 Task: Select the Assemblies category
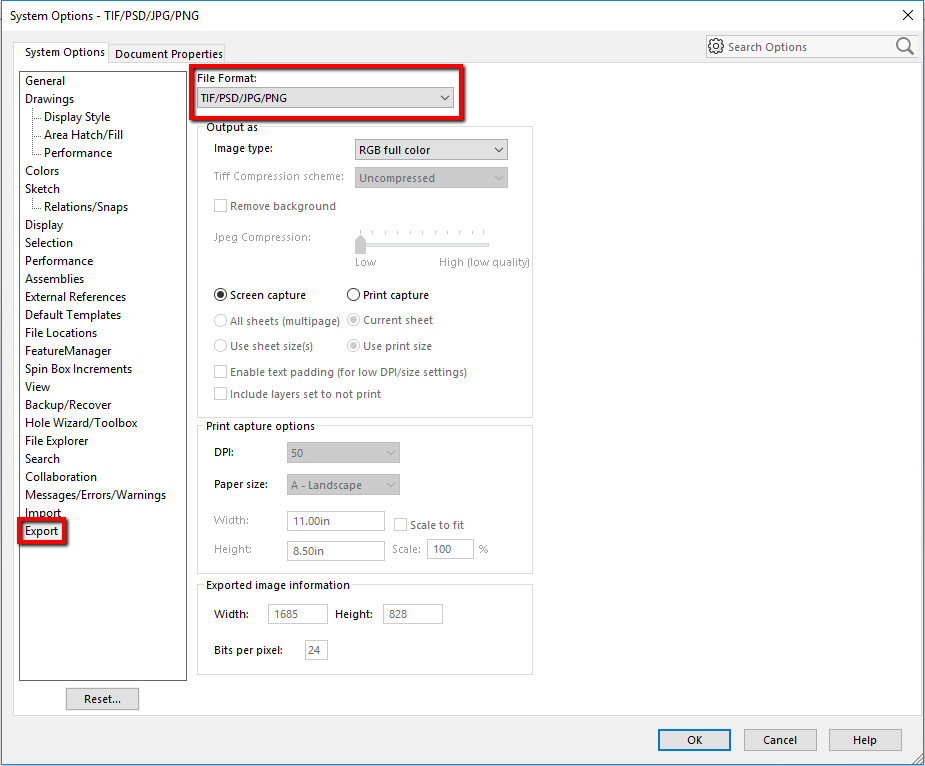tap(54, 279)
